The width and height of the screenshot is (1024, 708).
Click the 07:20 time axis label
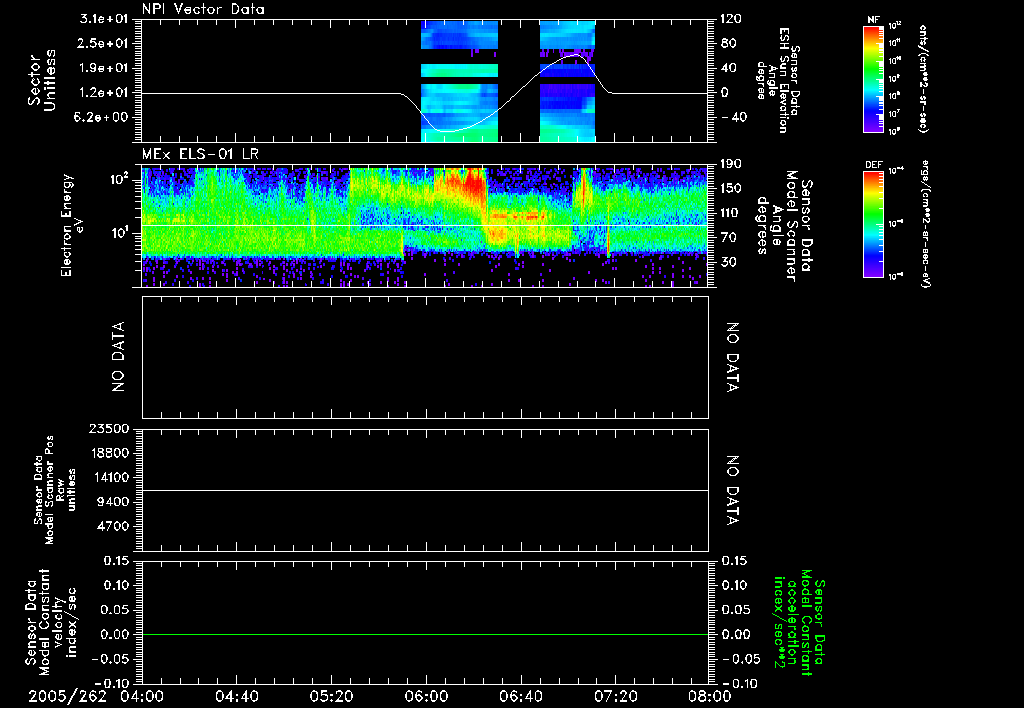point(616,697)
